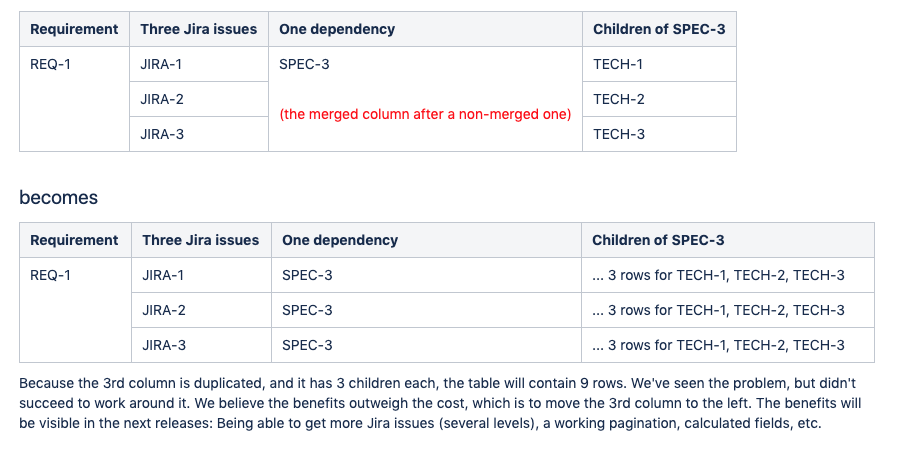The width and height of the screenshot is (908, 449).
Task: Click 'Three Jira issues' header in bottom table
Action: 200,240
